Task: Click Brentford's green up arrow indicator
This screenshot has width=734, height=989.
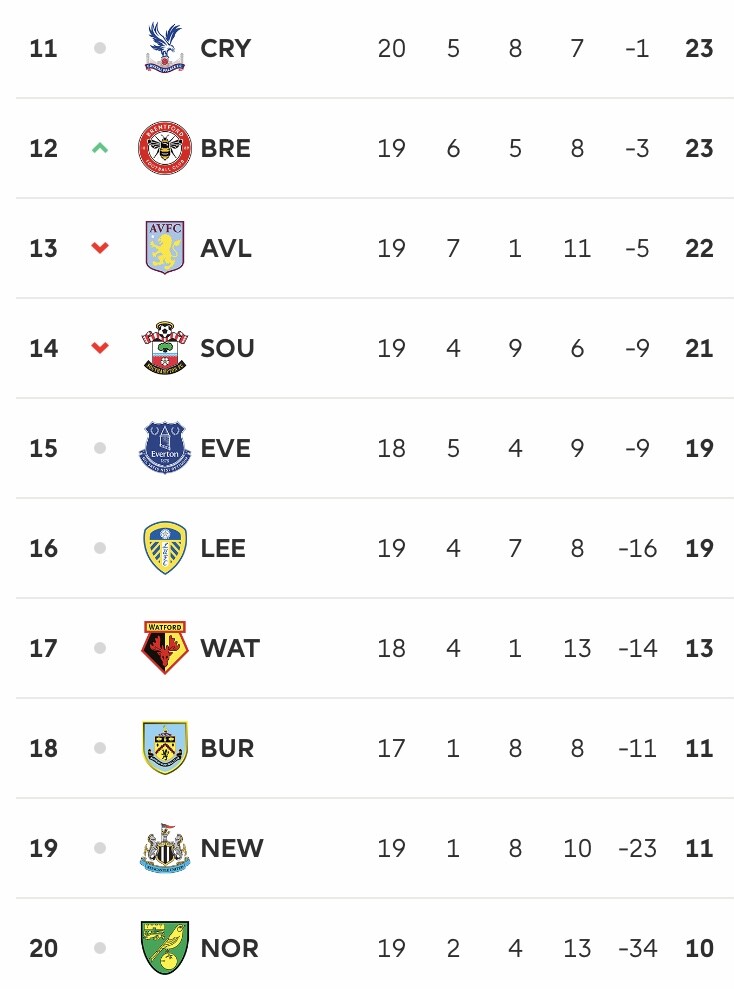Action: click(100, 148)
